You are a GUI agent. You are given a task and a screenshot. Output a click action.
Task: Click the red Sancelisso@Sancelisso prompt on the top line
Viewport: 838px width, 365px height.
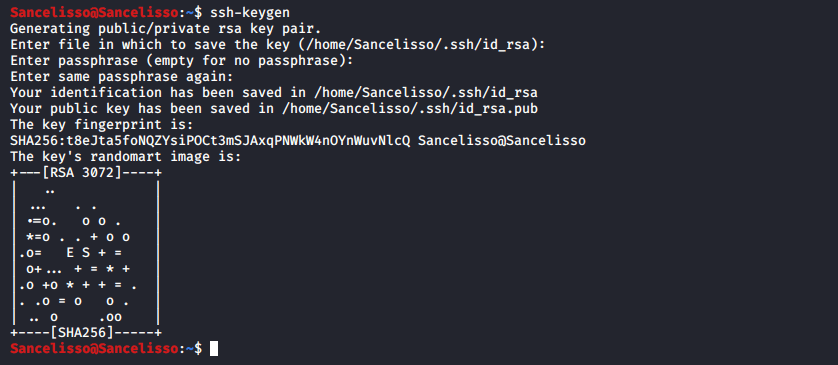94,12
